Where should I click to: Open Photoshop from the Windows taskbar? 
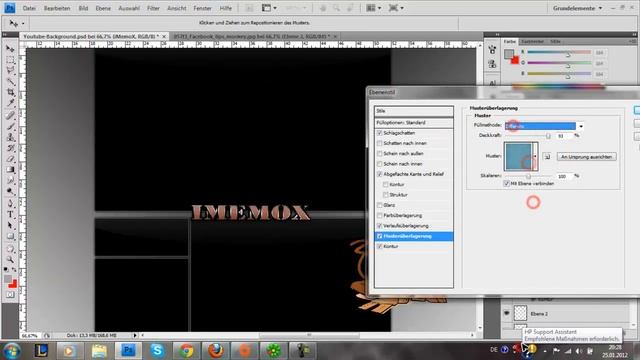click(128, 350)
